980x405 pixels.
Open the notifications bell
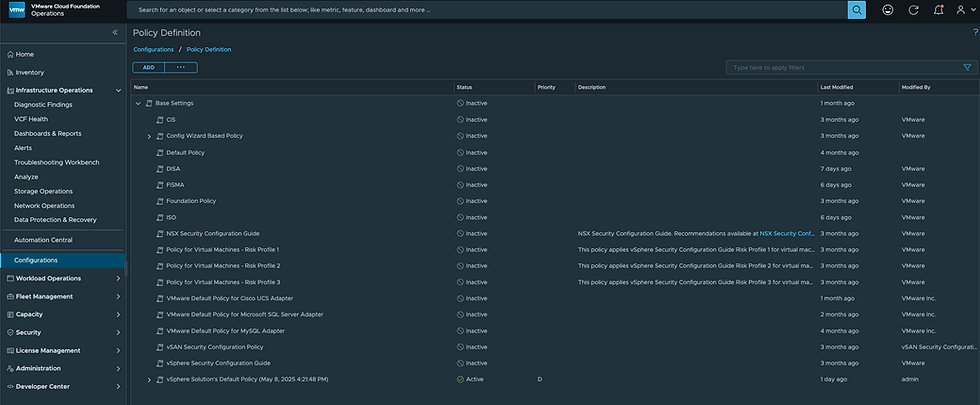tap(938, 9)
